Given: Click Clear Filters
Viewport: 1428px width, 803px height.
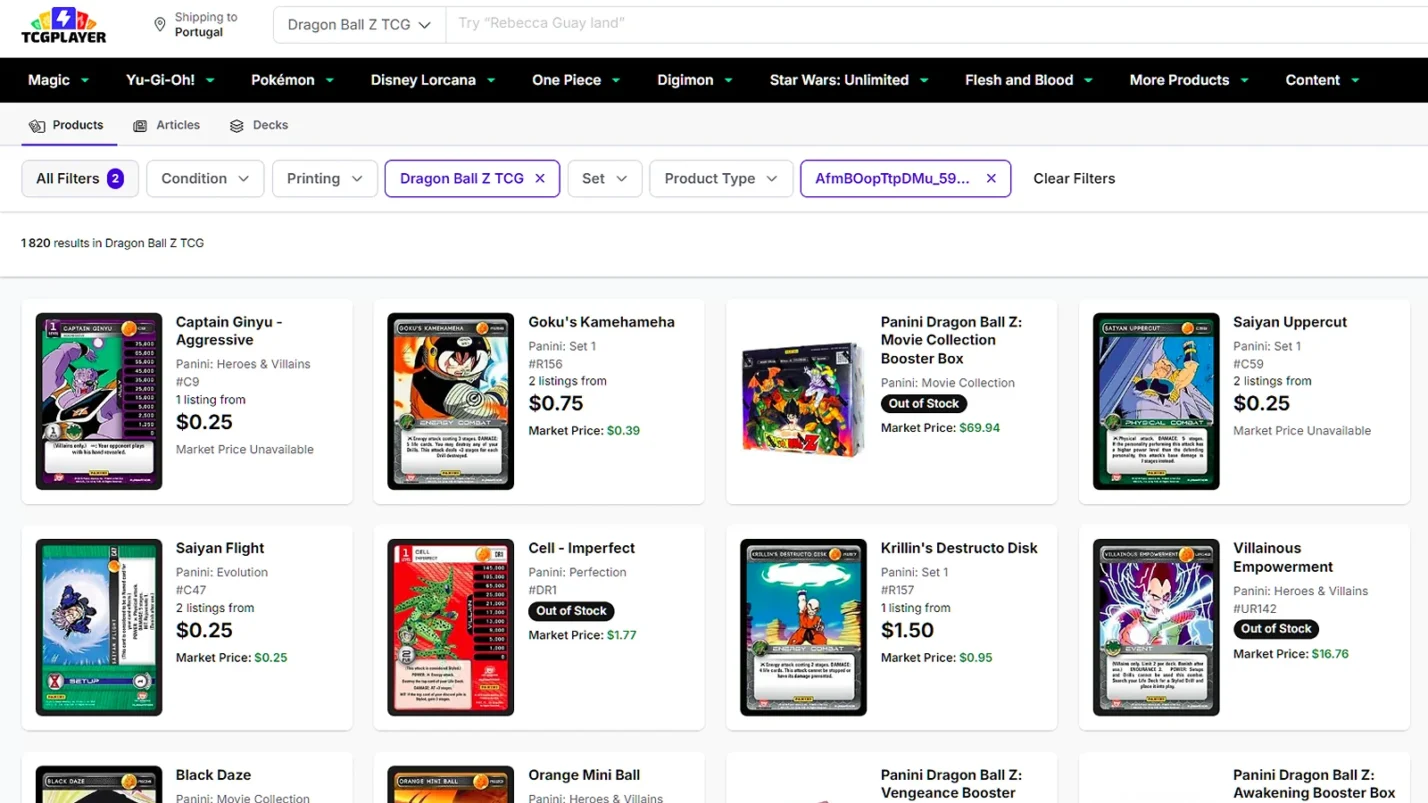Looking at the screenshot, I should pos(1074,179).
